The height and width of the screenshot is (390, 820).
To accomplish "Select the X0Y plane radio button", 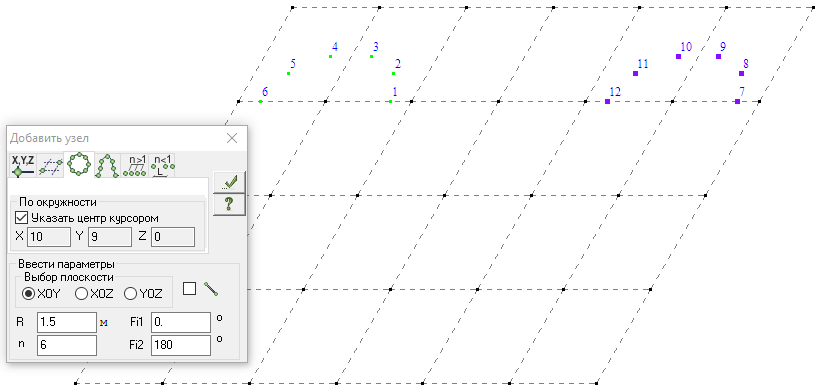I will point(27,294).
